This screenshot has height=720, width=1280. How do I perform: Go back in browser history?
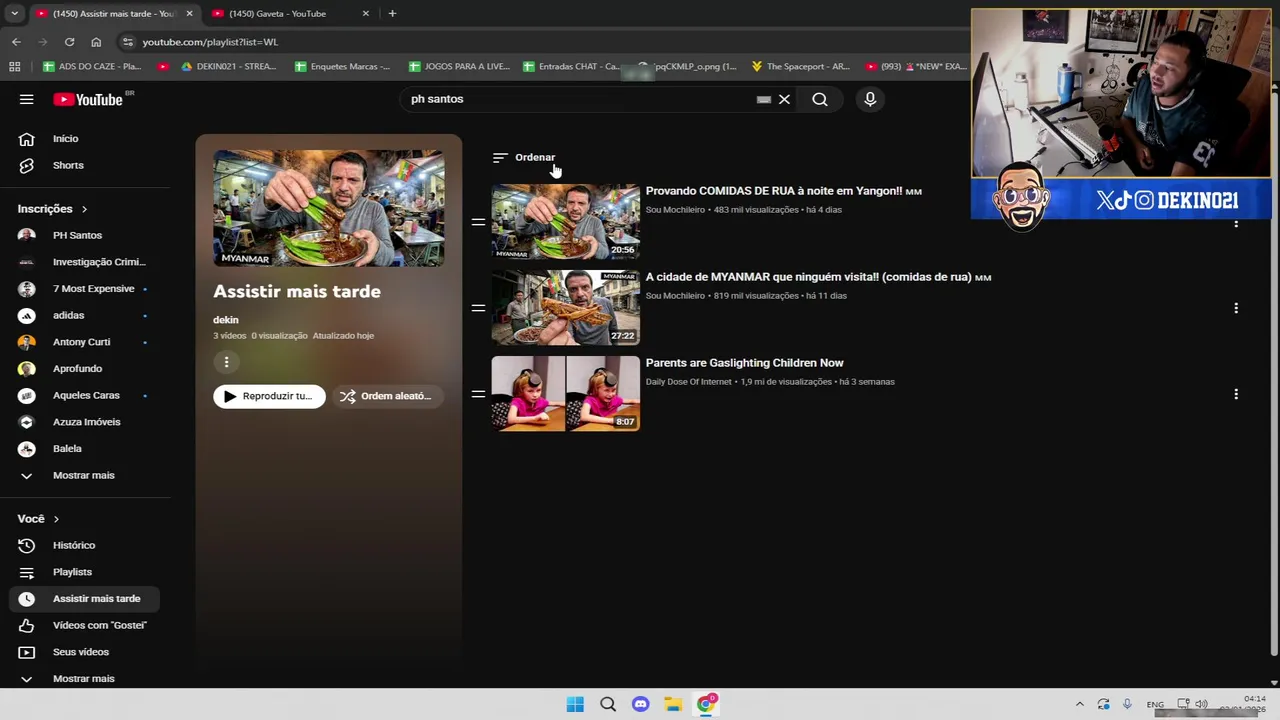(16, 42)
